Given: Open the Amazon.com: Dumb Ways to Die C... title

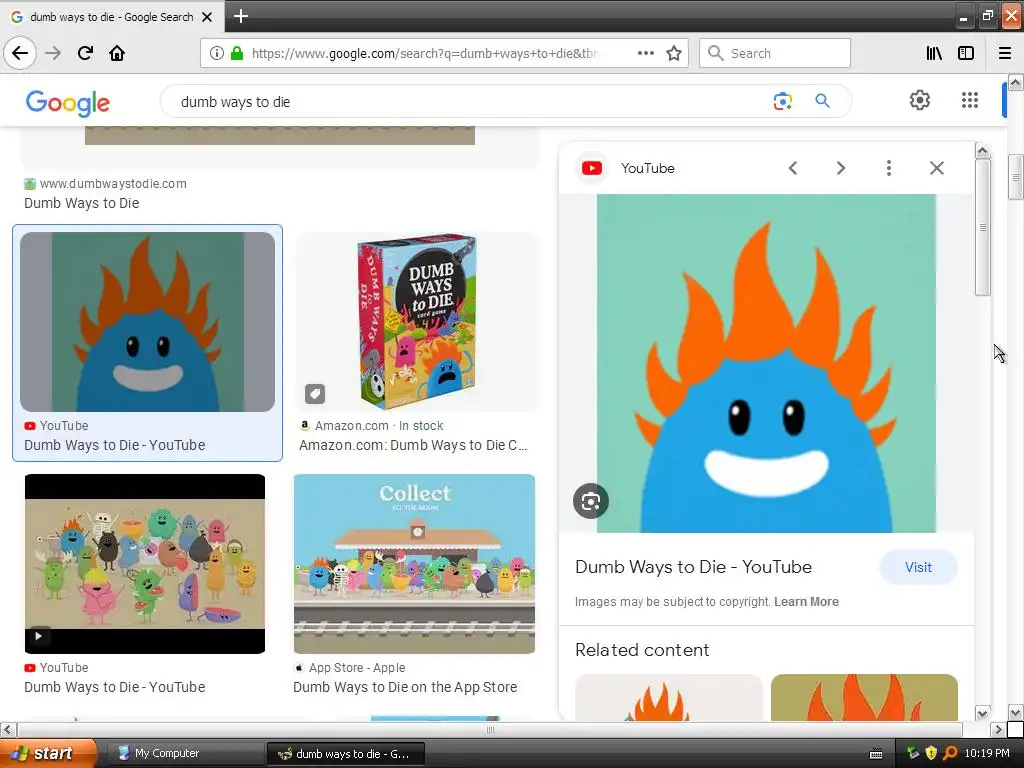Looking at the screenshot, I should pos(413,445).
